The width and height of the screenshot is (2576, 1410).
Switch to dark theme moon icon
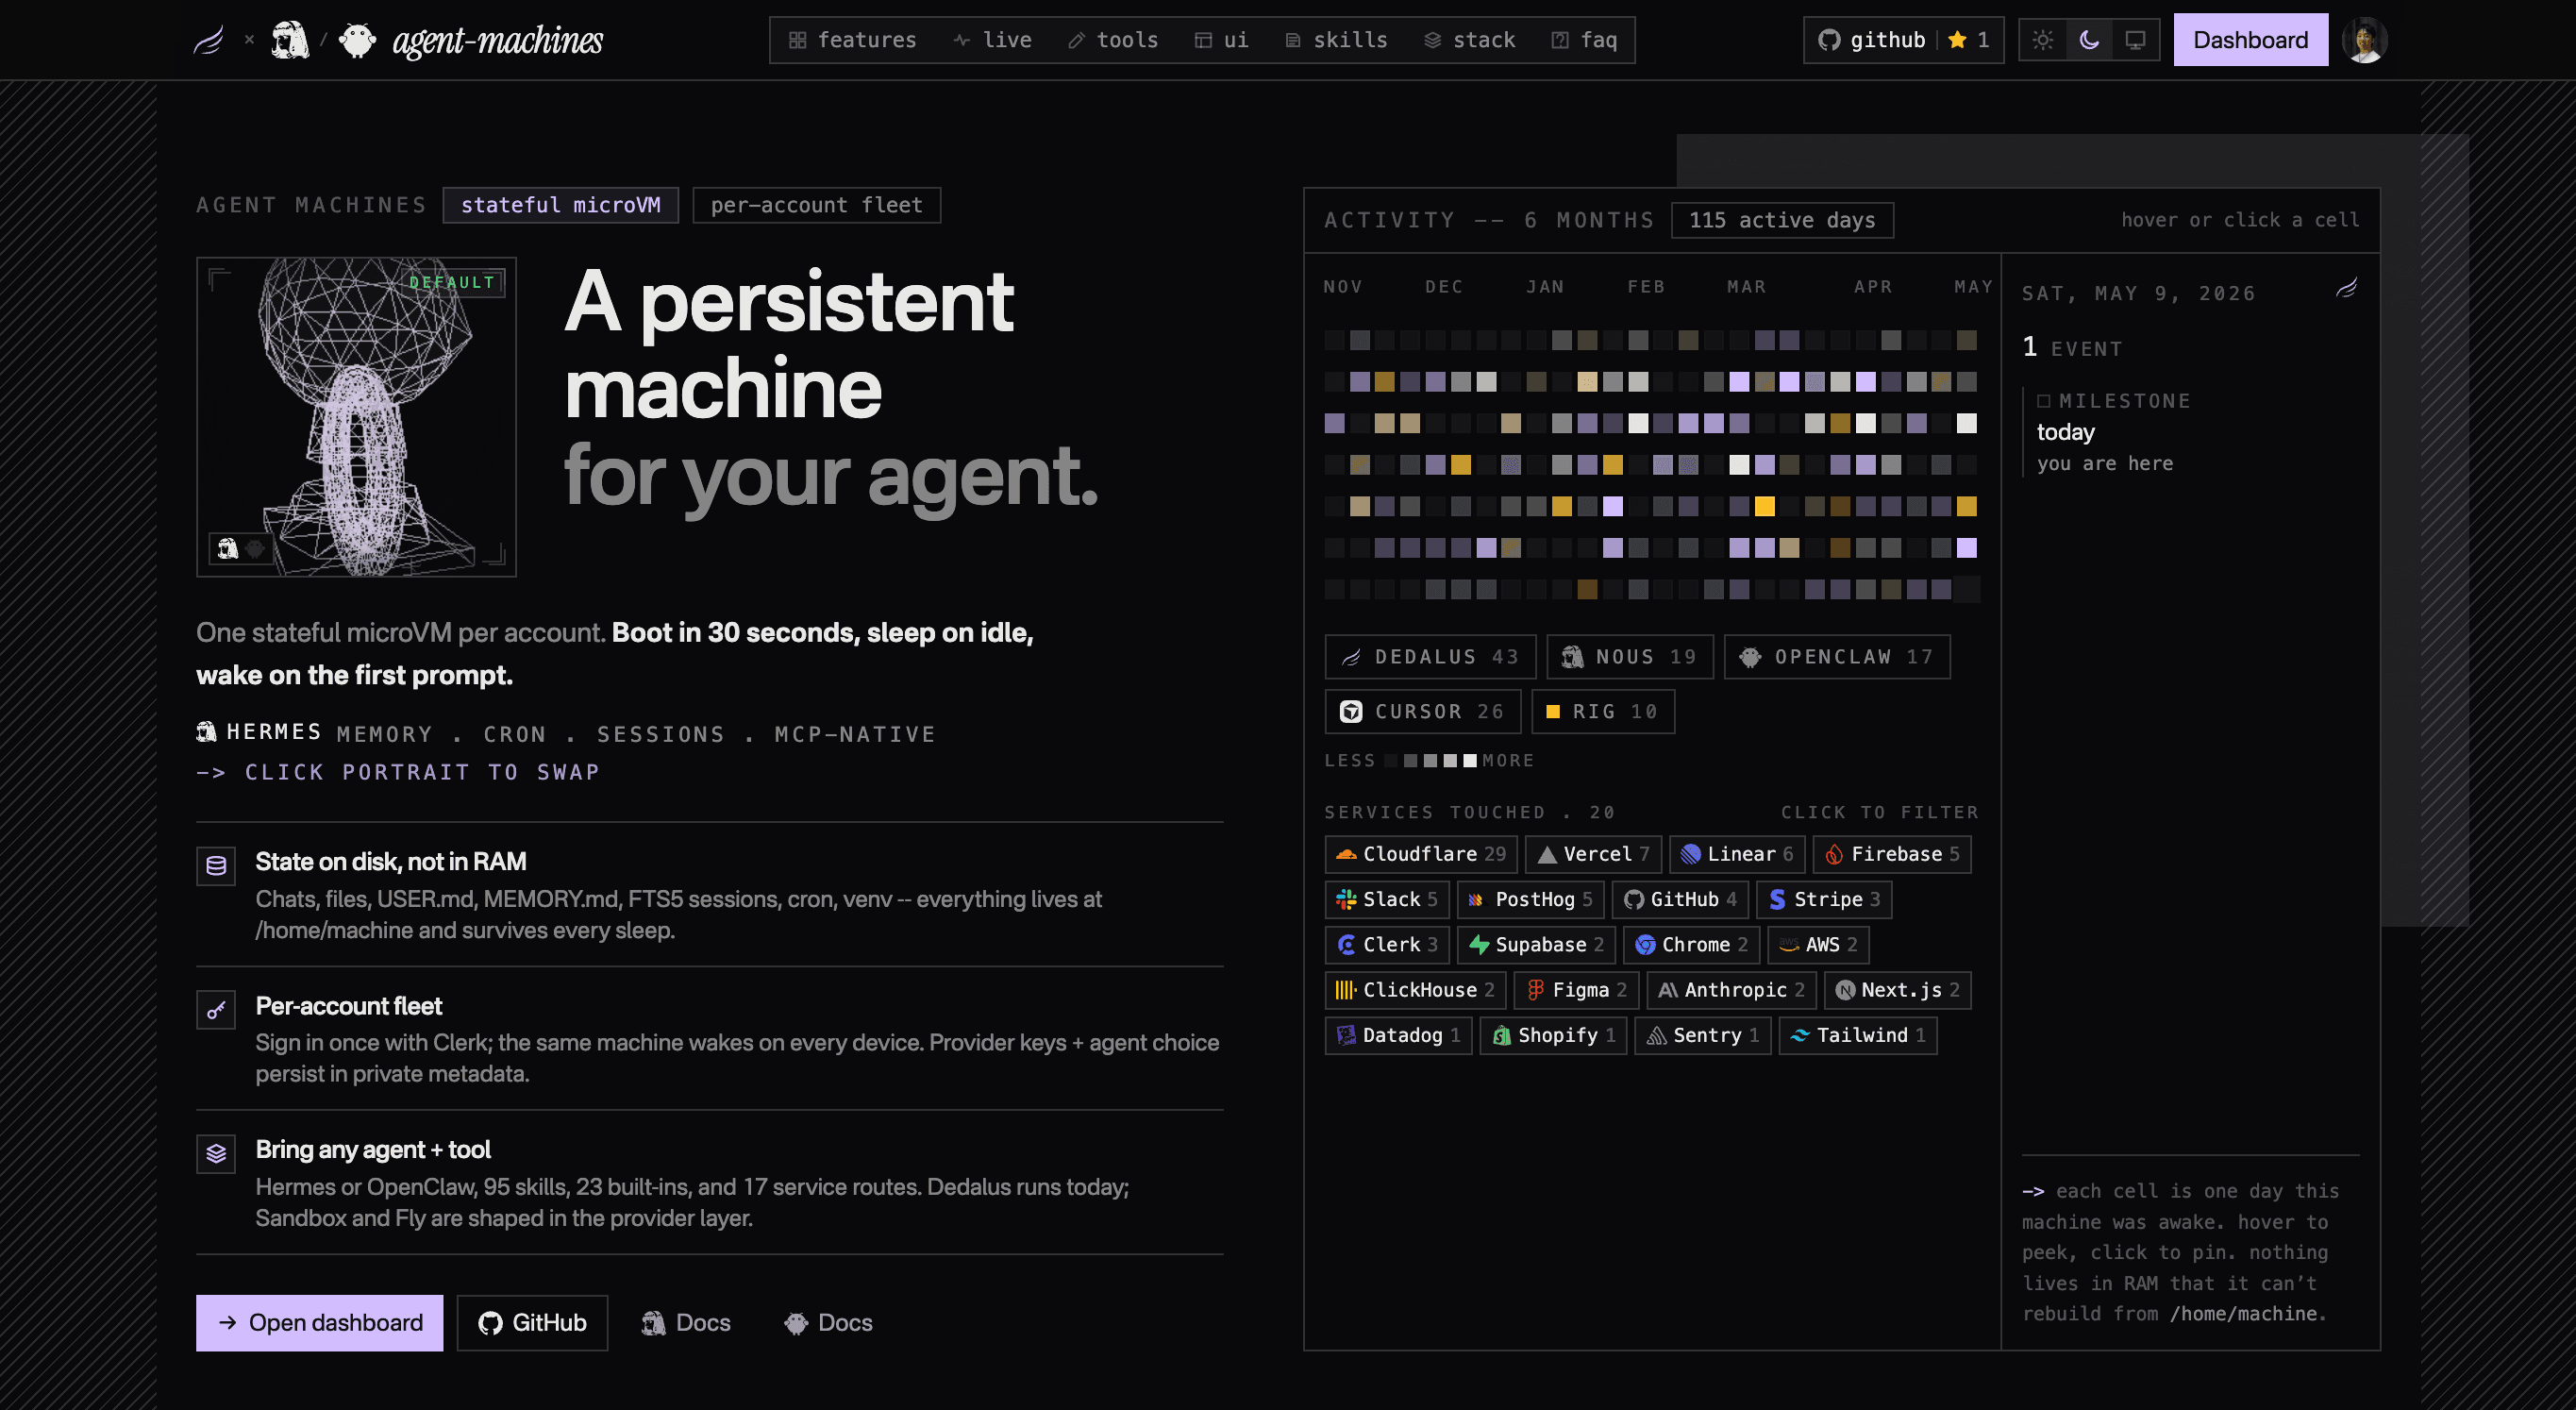pyautogui.click(x=2089, y=40)
